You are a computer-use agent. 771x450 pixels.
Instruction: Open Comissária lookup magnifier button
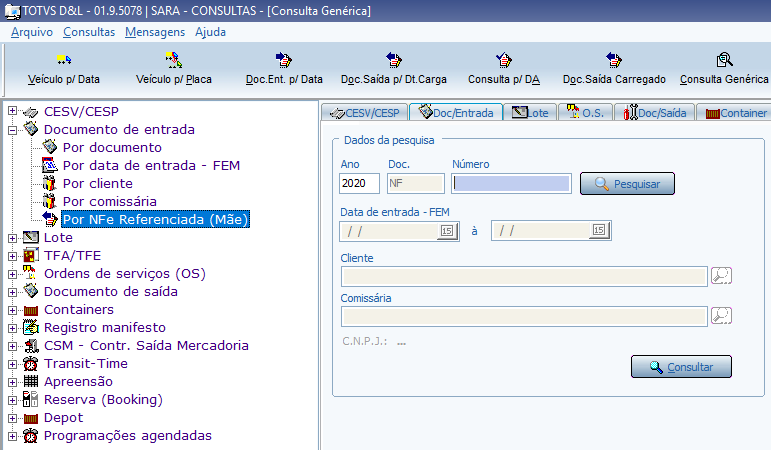pyautogui.click(x=721, y=316)
